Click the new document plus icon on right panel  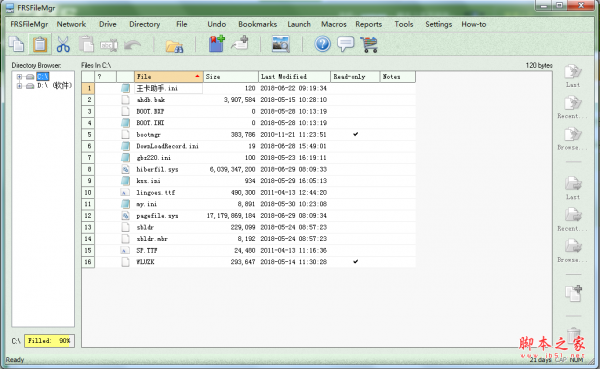[x=574, y=294]
